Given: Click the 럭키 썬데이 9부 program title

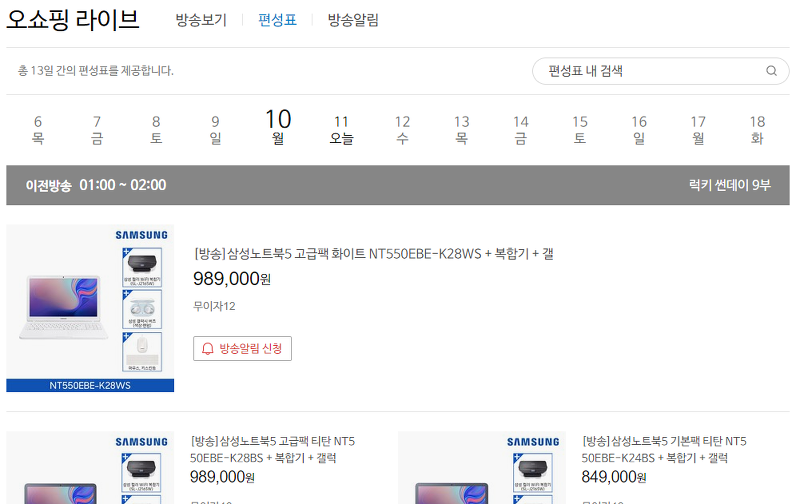Looking at the screenshot, I should pyautogui.click(x=730, y=185).
